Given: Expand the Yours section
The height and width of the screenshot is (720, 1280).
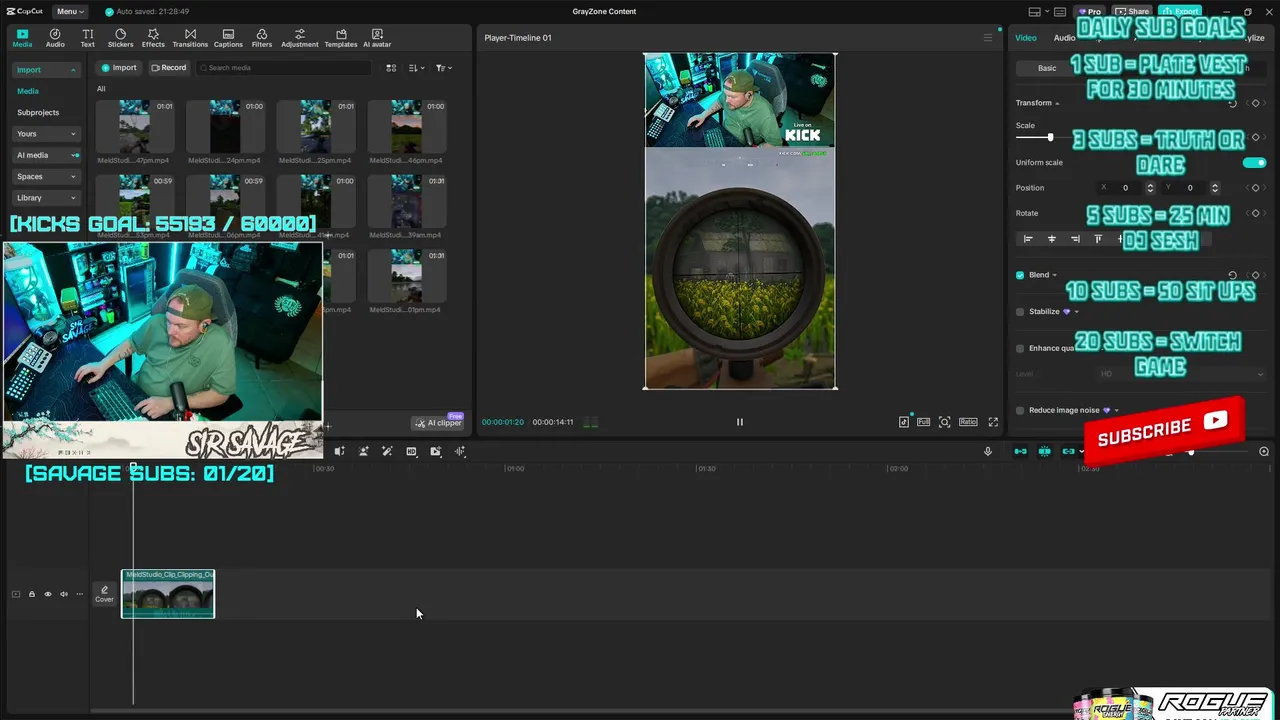Looking at the screenshot, I should click(x=46, y=134).
